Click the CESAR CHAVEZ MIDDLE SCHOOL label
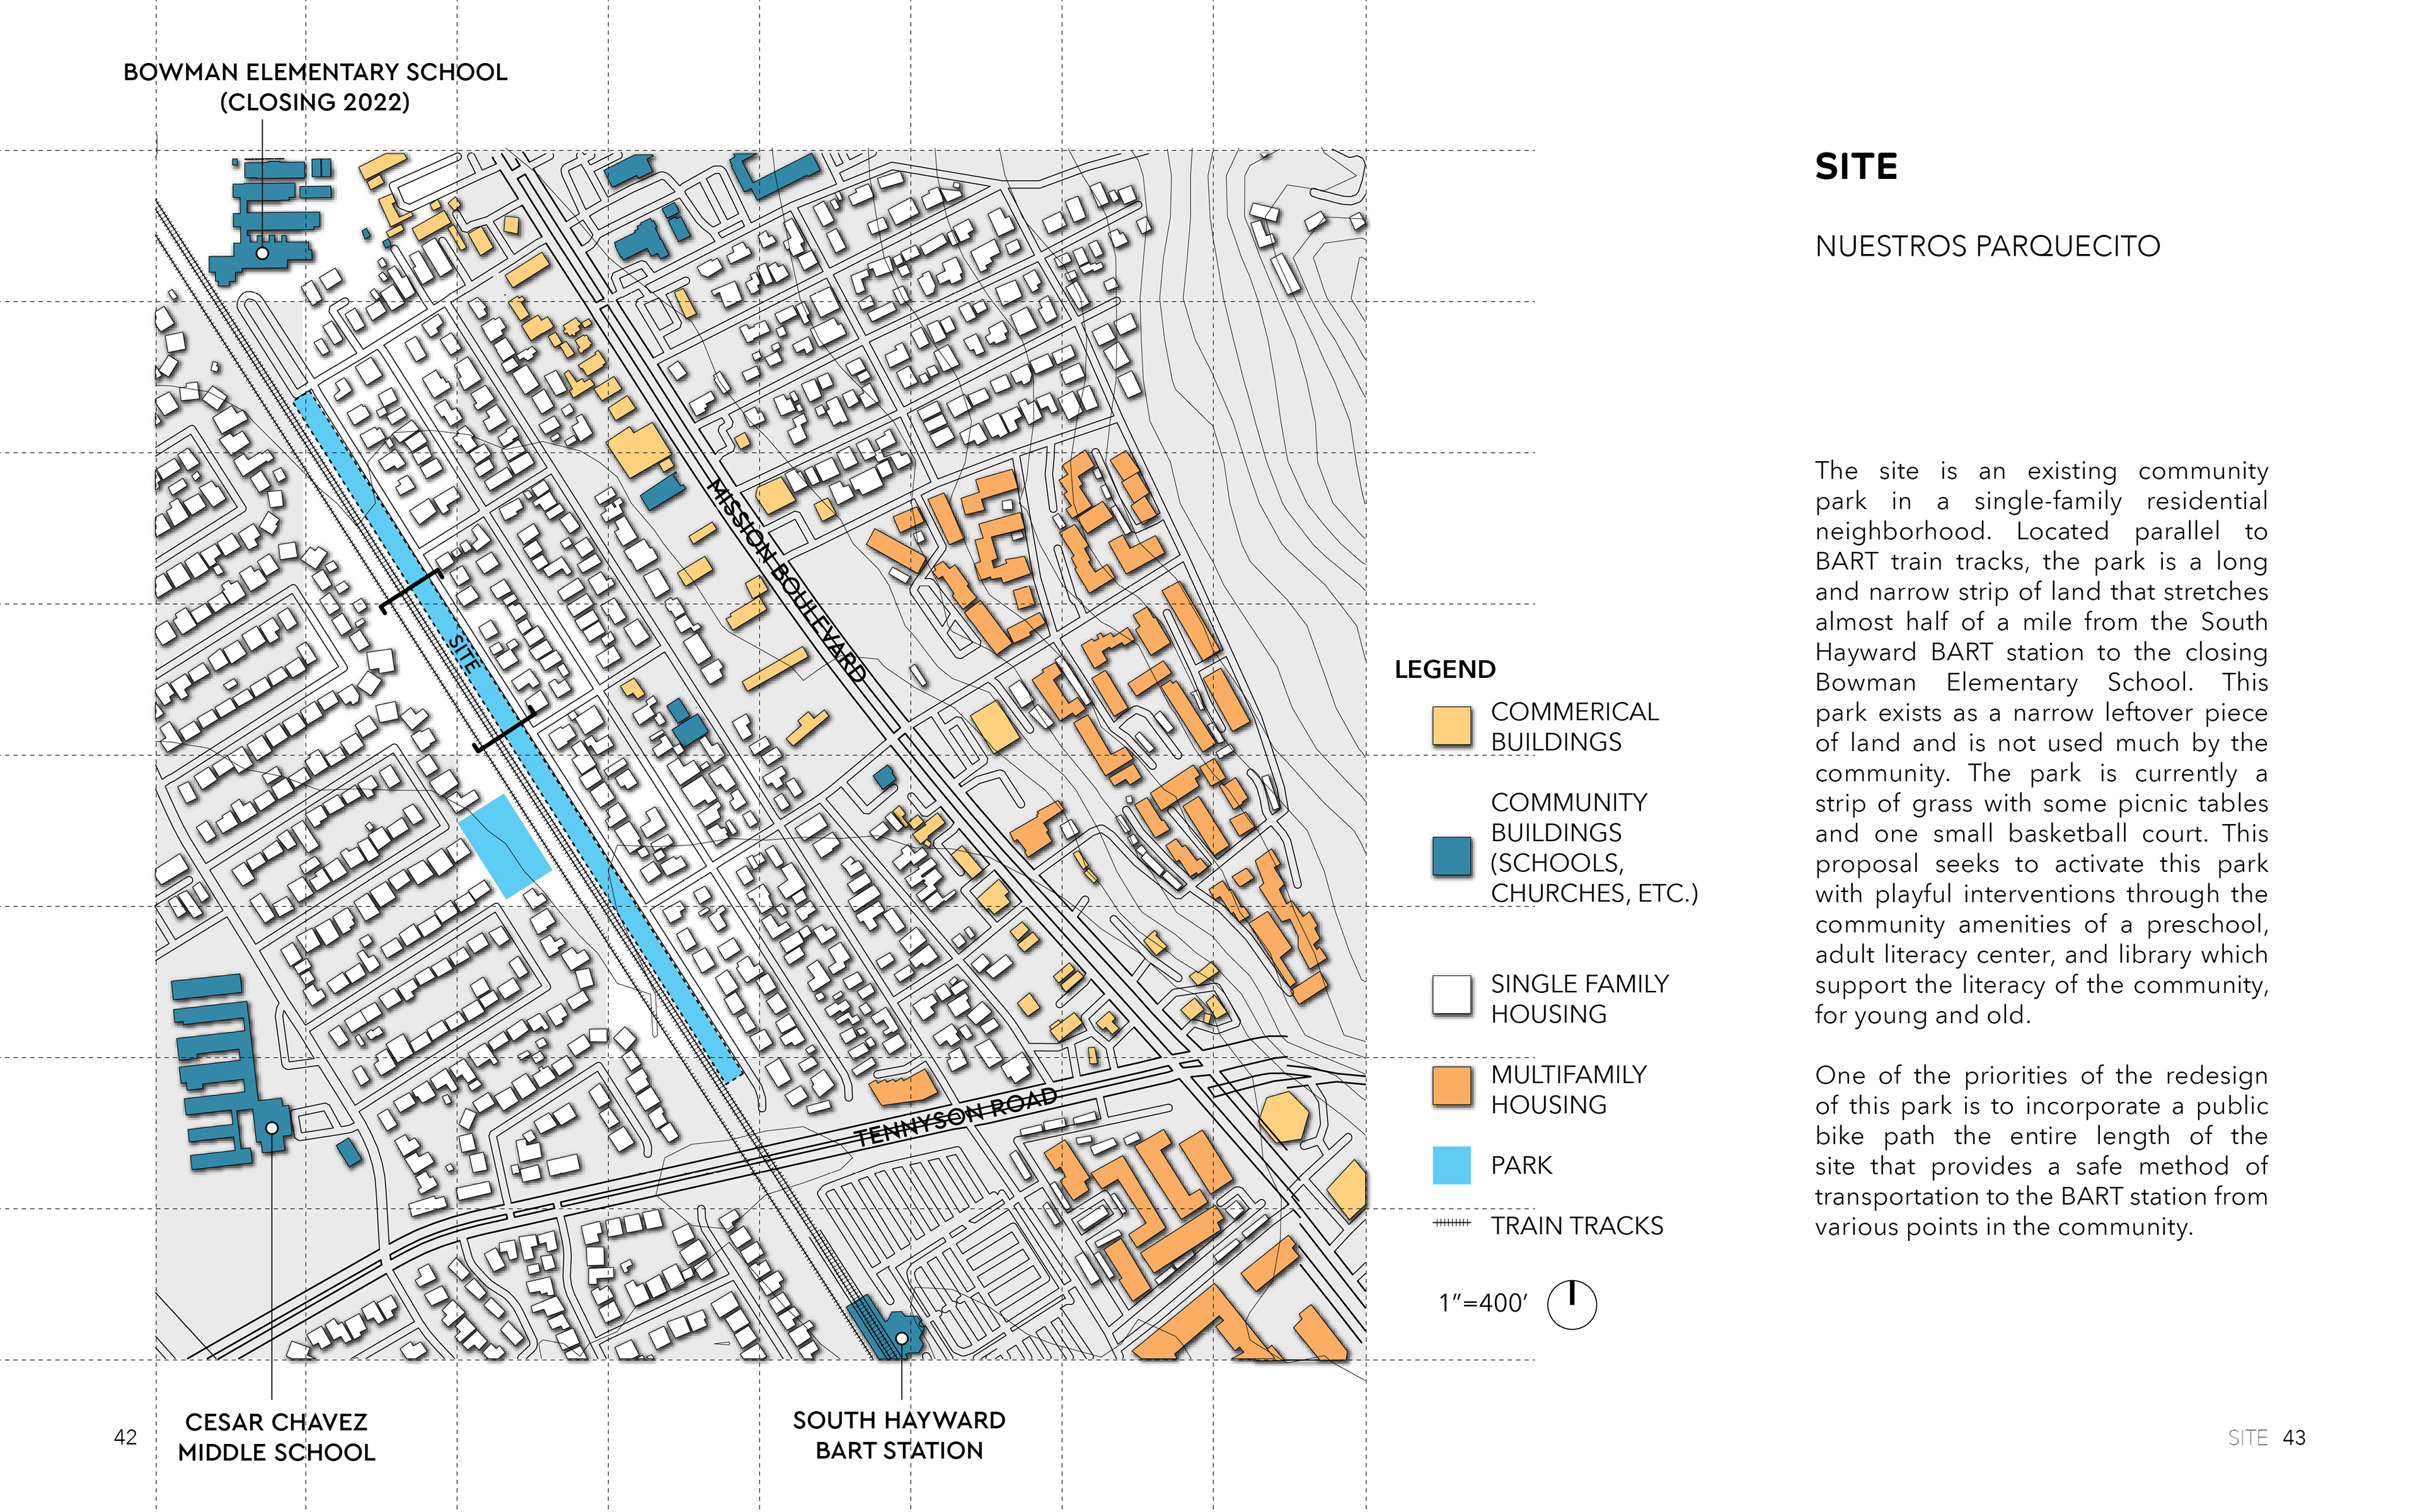The width and height of the screenshot is (2420, 1512). [x=276, y=1437]
